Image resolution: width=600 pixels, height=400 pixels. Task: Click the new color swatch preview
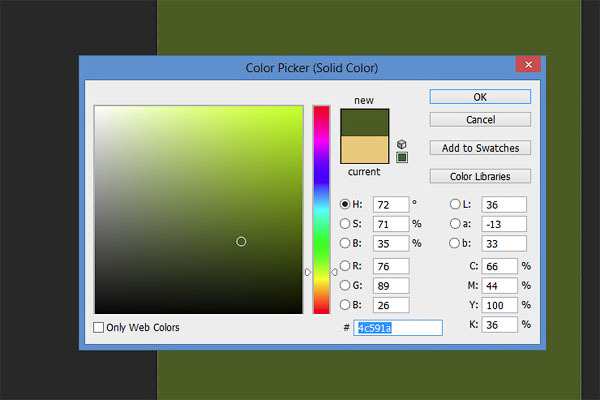click(365, 122)
